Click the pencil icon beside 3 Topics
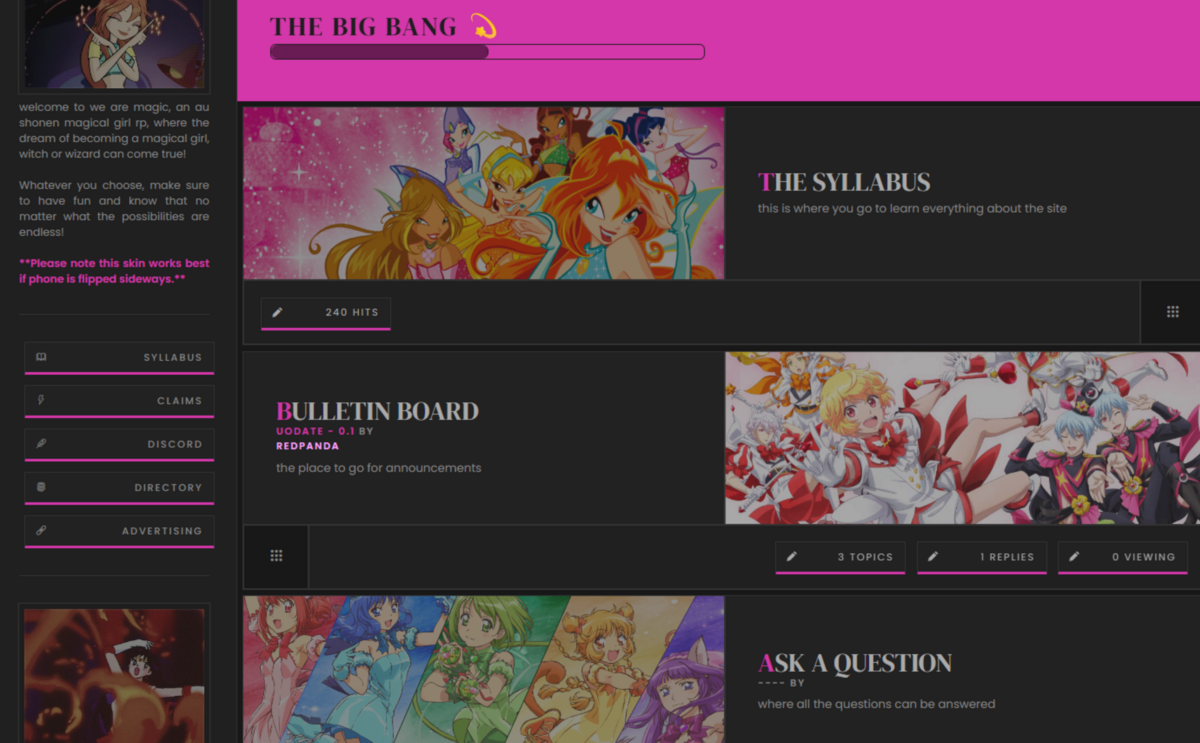The height and width of the screenshot is (743, 1200). 792,556
